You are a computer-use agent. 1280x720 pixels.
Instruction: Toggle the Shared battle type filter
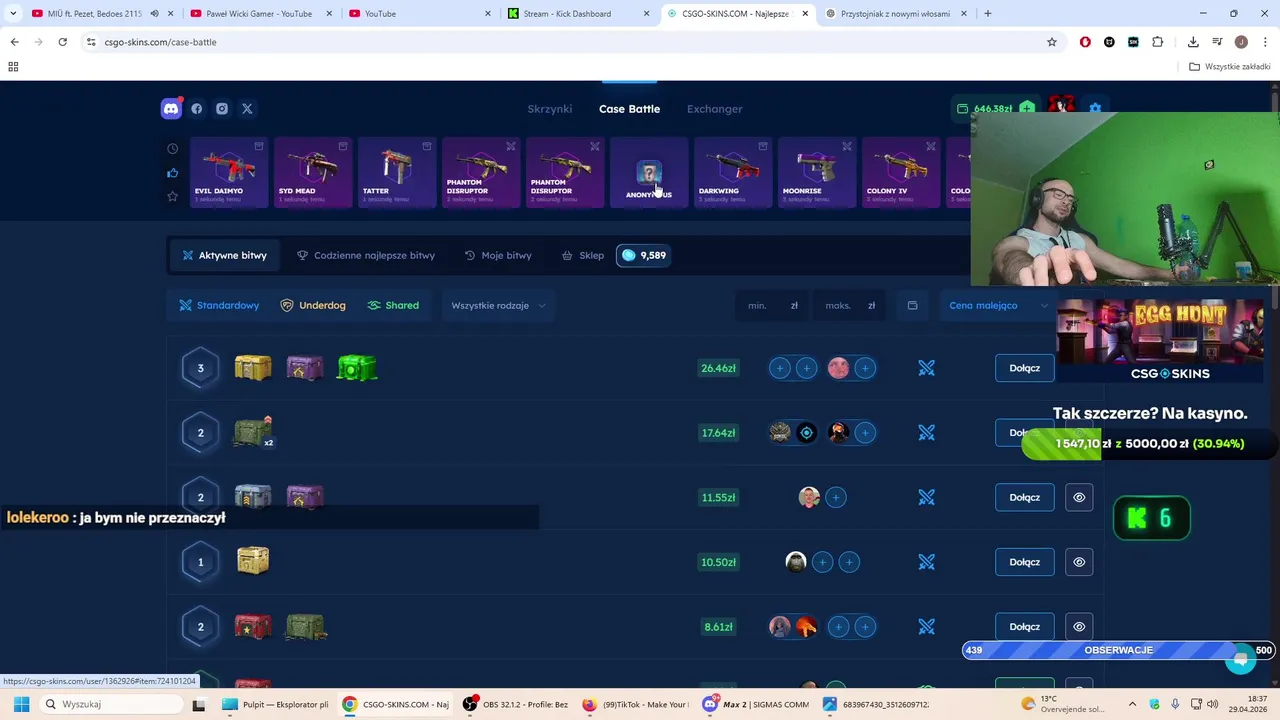[x=393, y=305]
